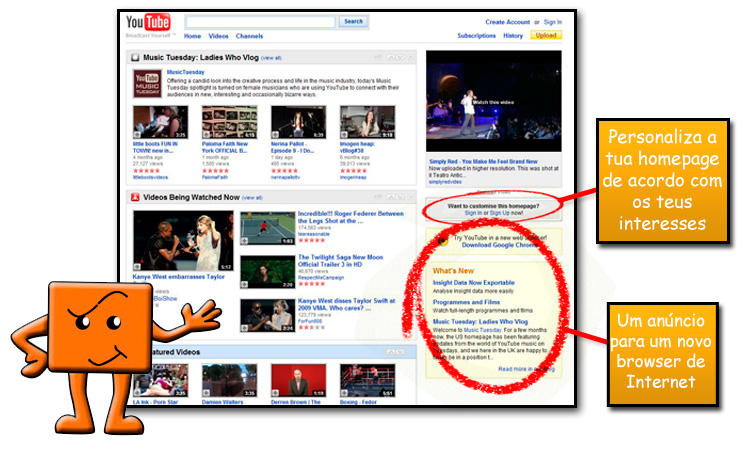Open History page

(513, 35)
